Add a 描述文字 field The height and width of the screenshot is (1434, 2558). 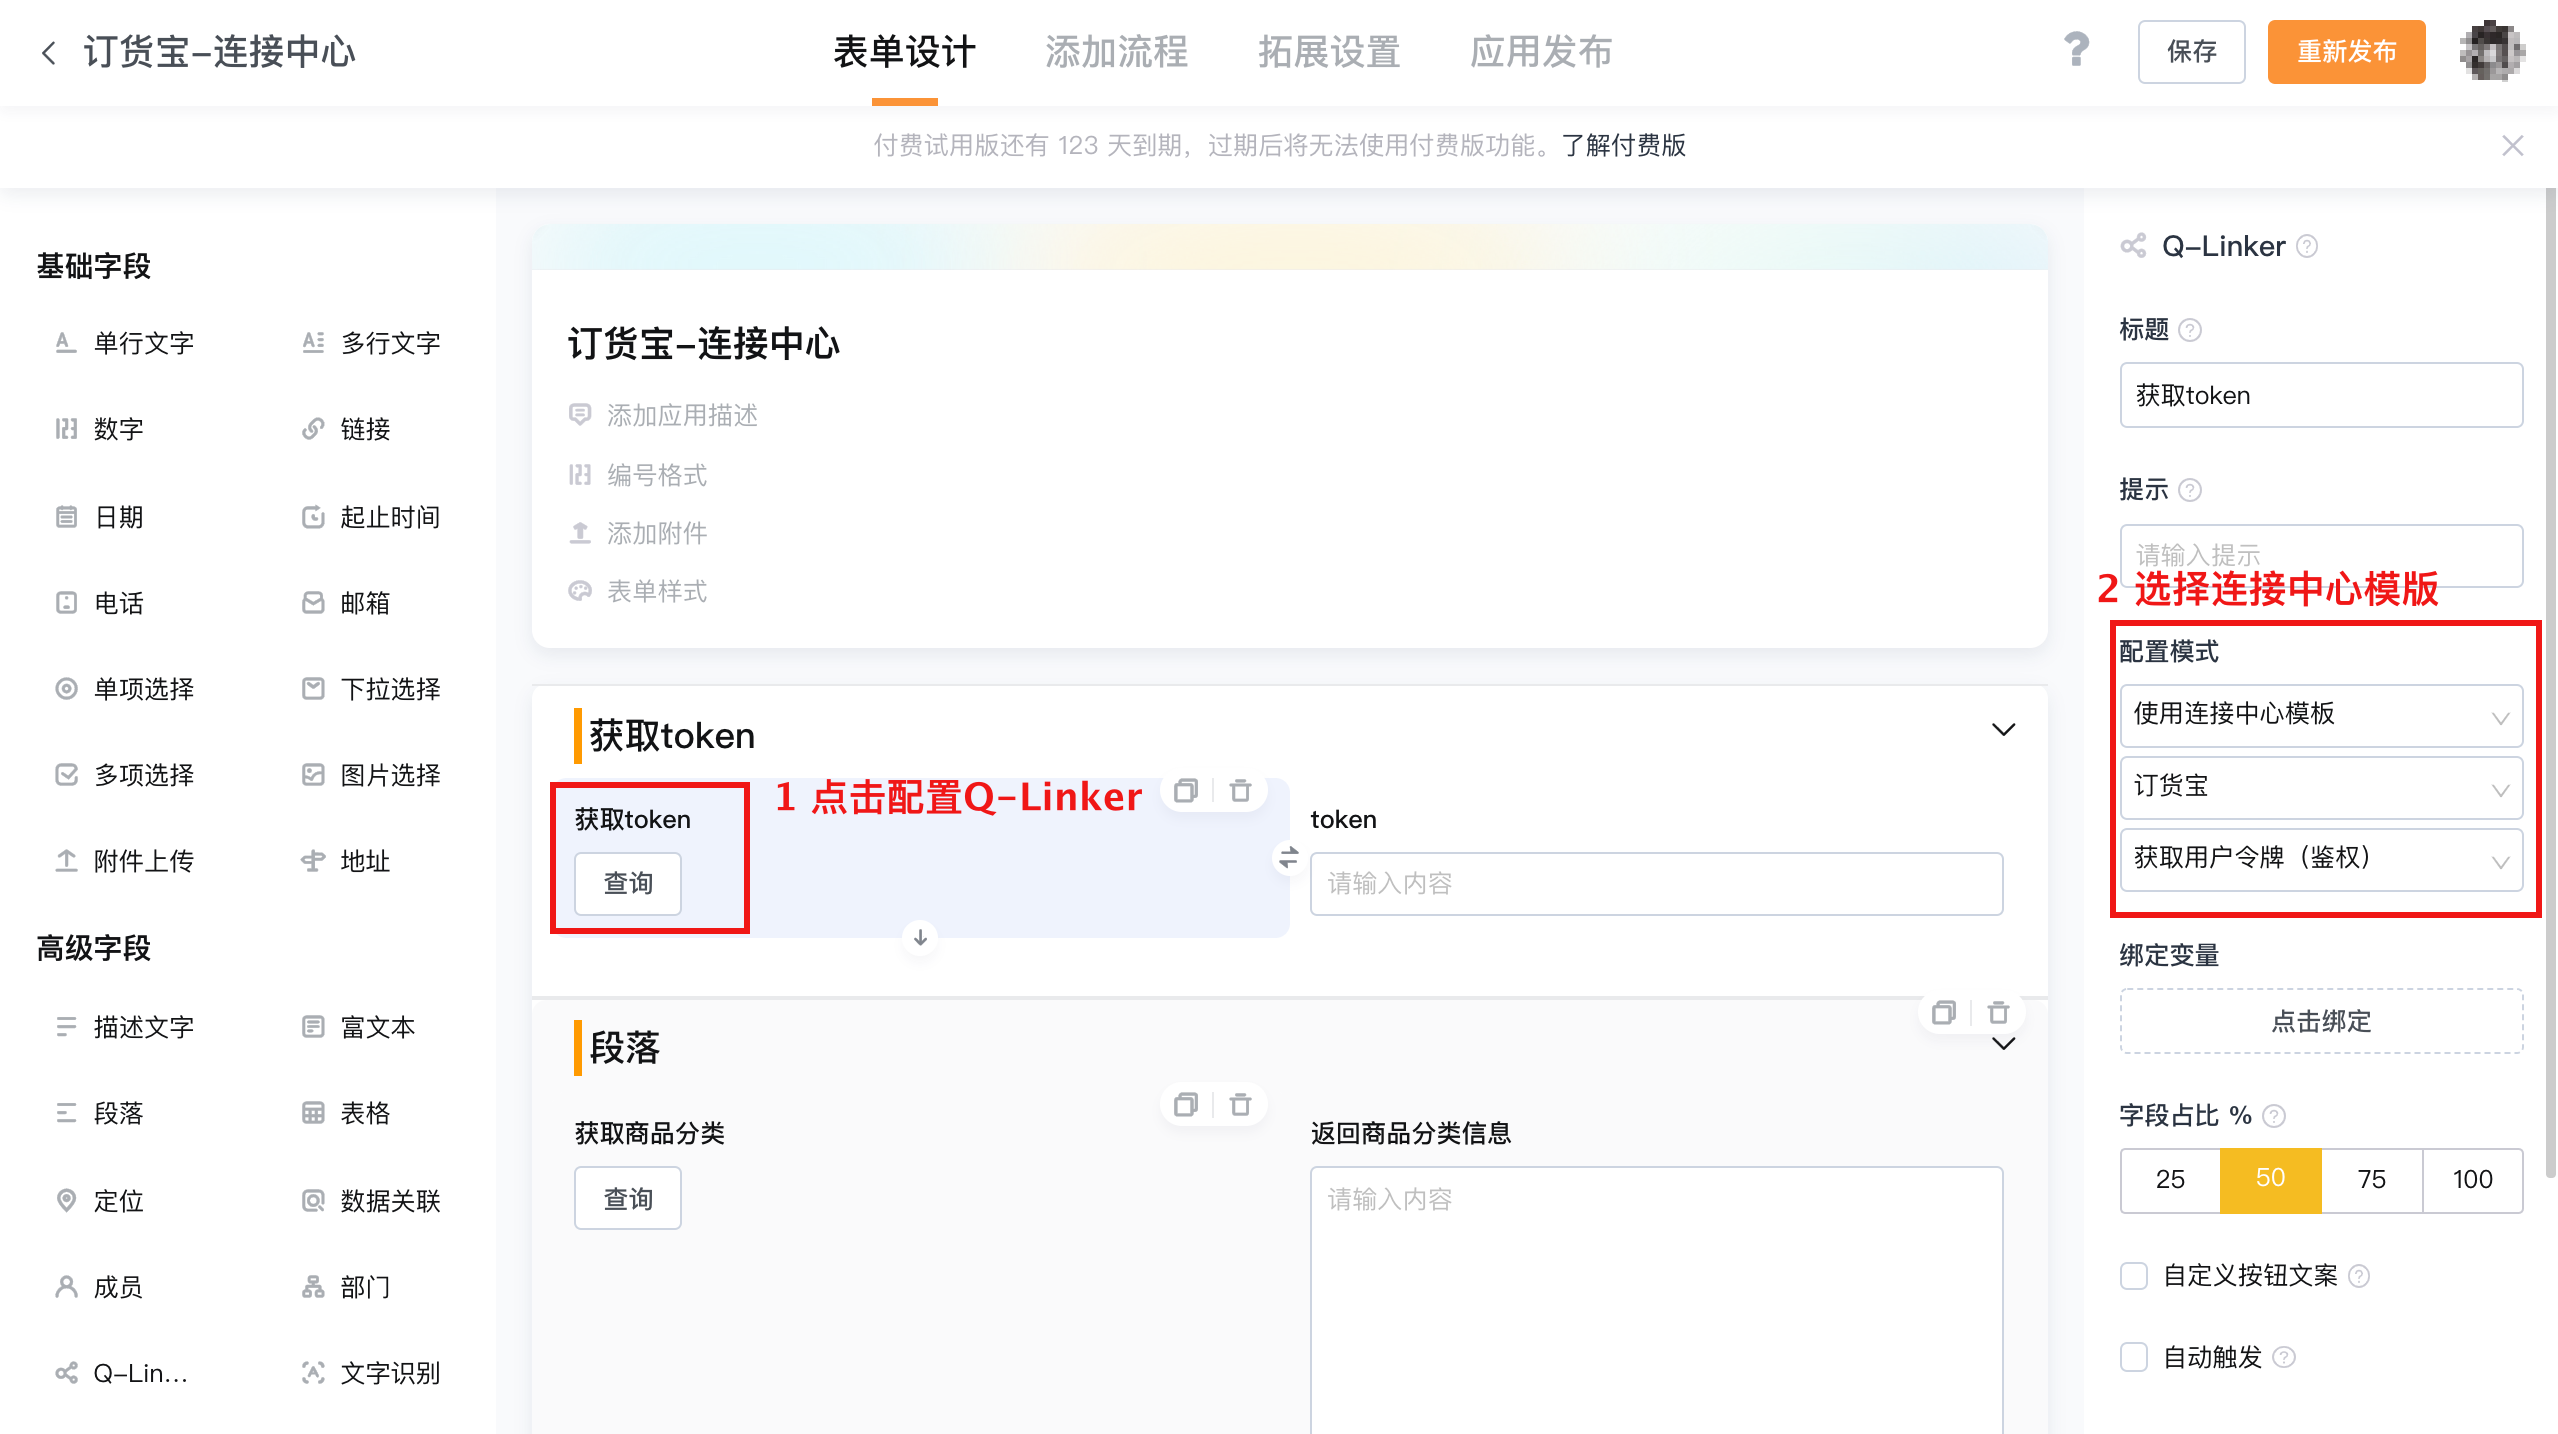(x=124, y=1027)
